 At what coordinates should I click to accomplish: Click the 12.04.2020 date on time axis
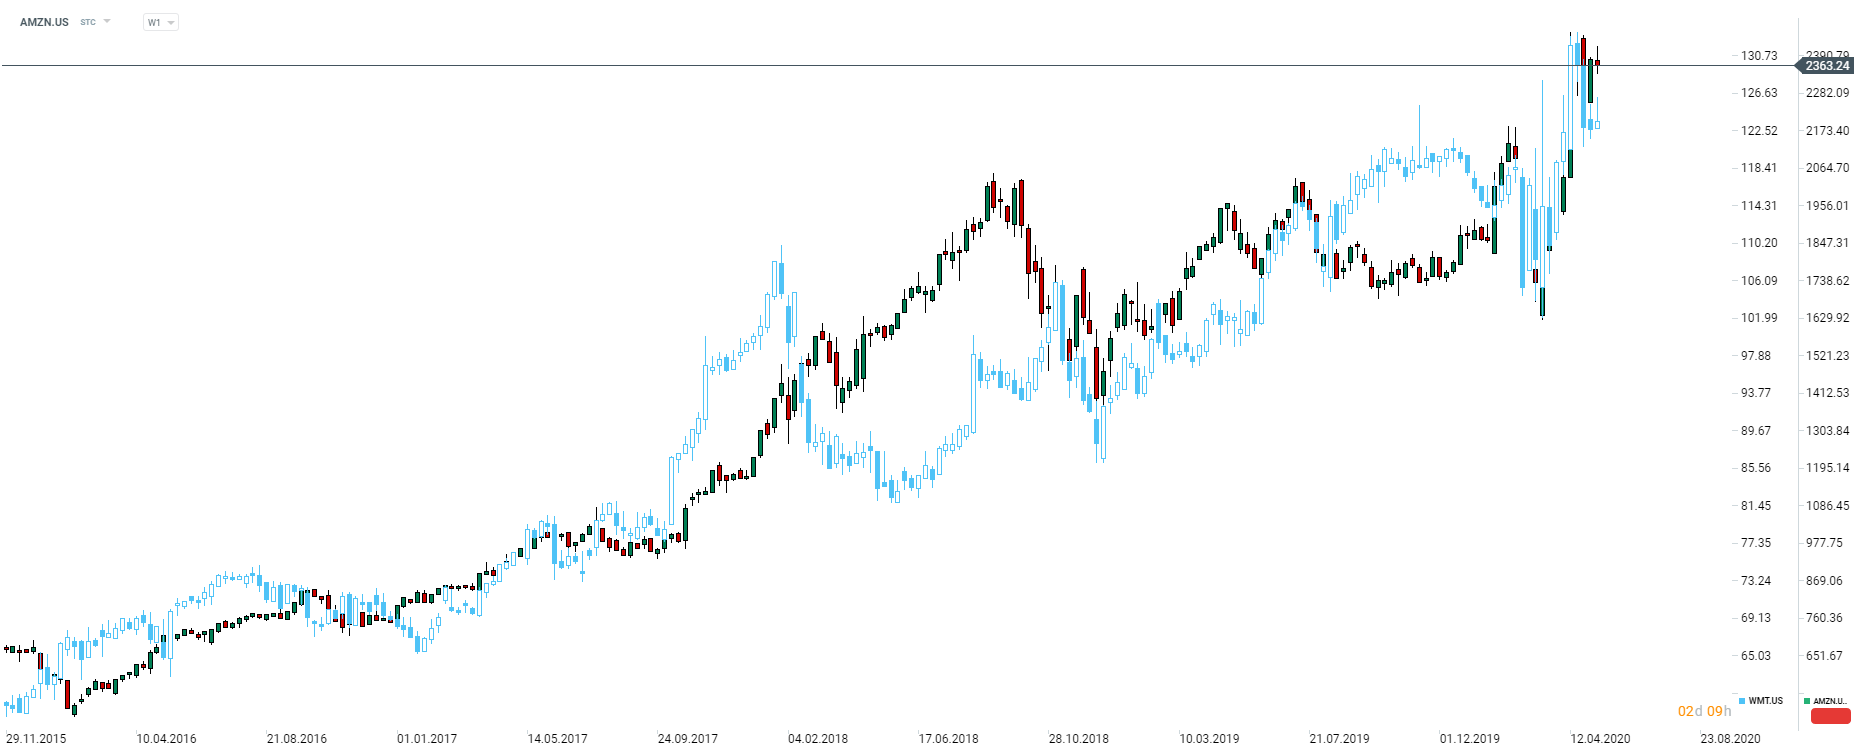pos(1600,739)
